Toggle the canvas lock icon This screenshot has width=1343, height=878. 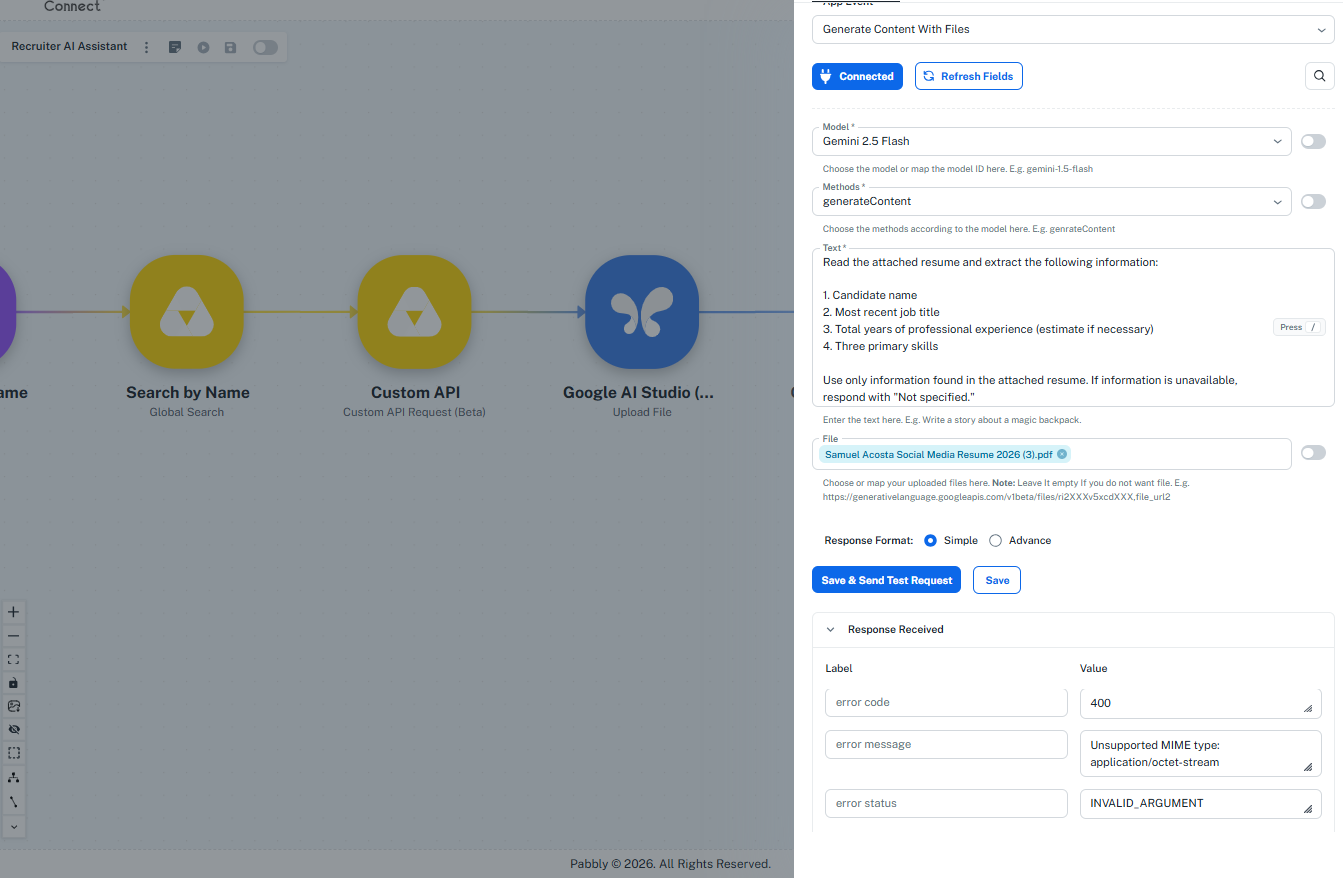(x=13, y=683)
